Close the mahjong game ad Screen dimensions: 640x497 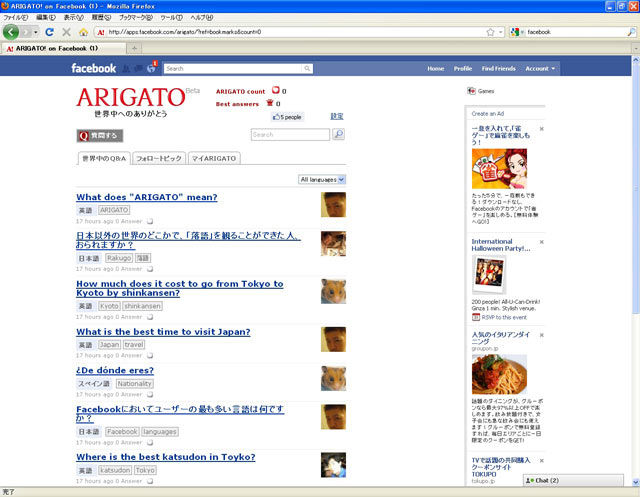point(542,129)
